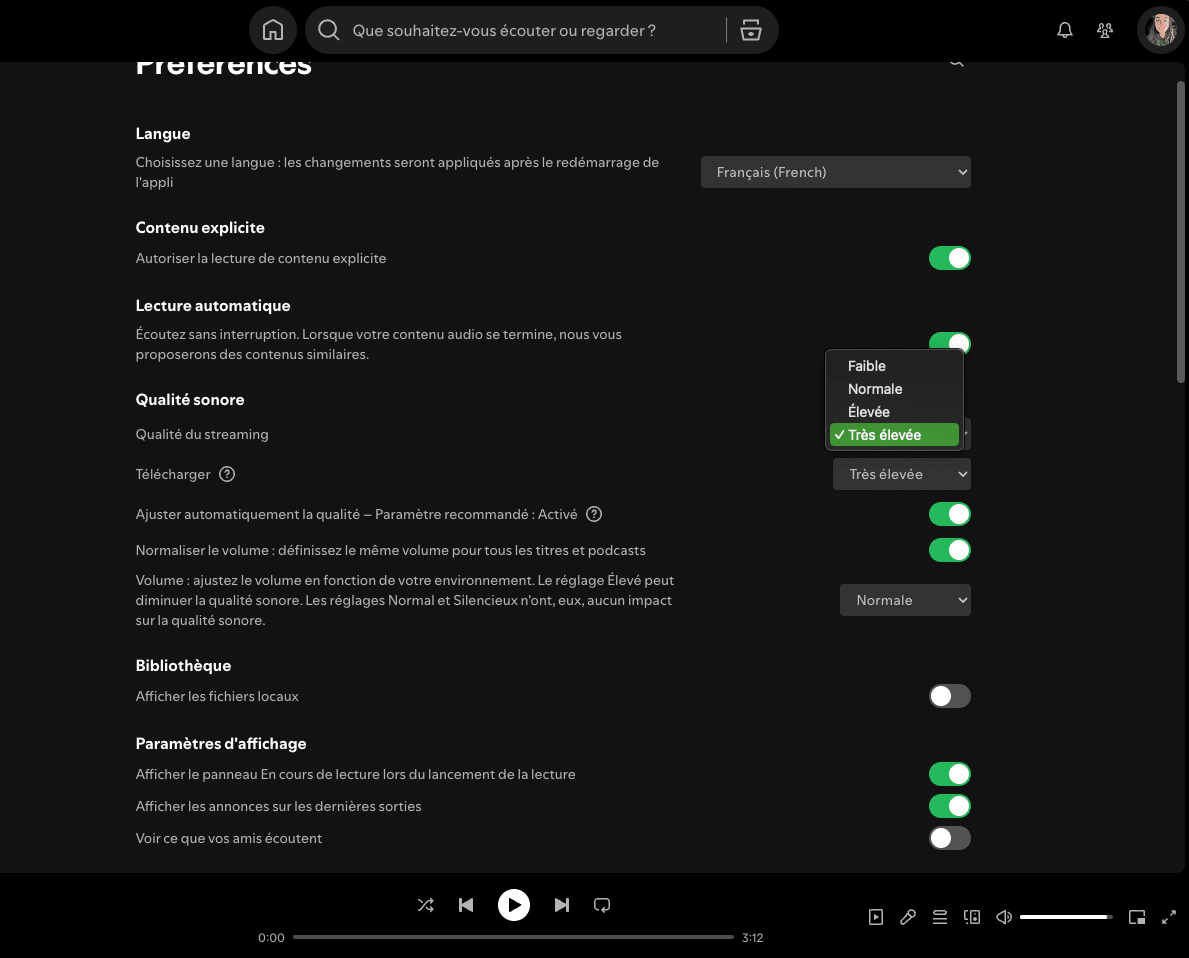Screen dimensions: 1189x958
Task: Adjust the volume slider
Action: 1065,917
